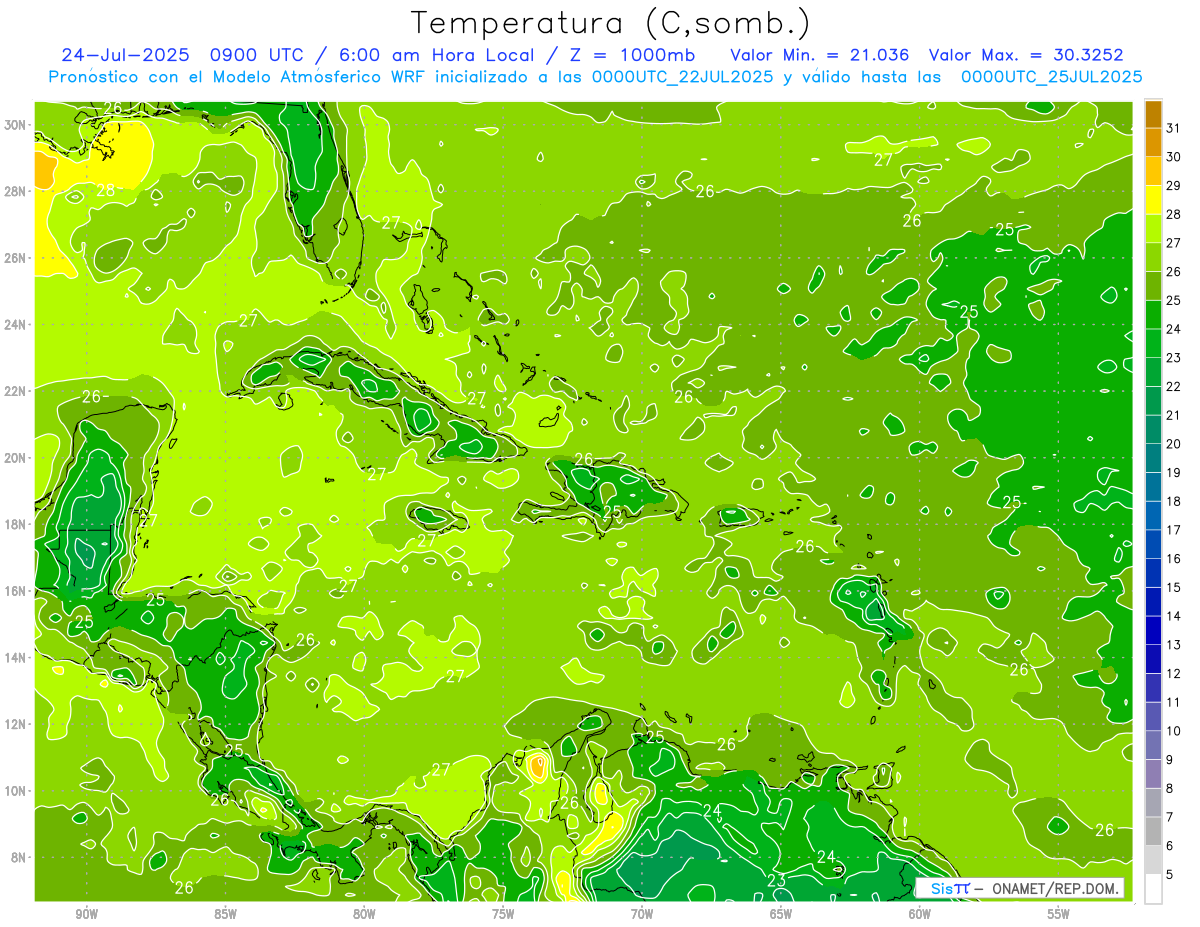1200x927 pixels.
Task: Click the dark orange swatch above legend 31
Action: pyautogui.click(x=1154, y=114)
